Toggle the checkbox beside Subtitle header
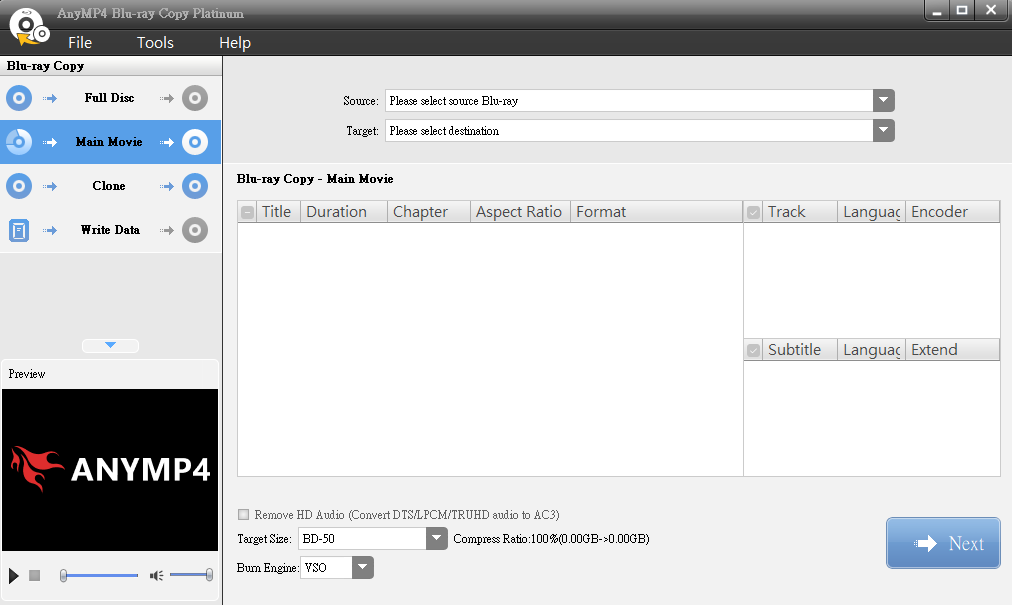This screenshot has height=605, width=1012. coord(753,351)
